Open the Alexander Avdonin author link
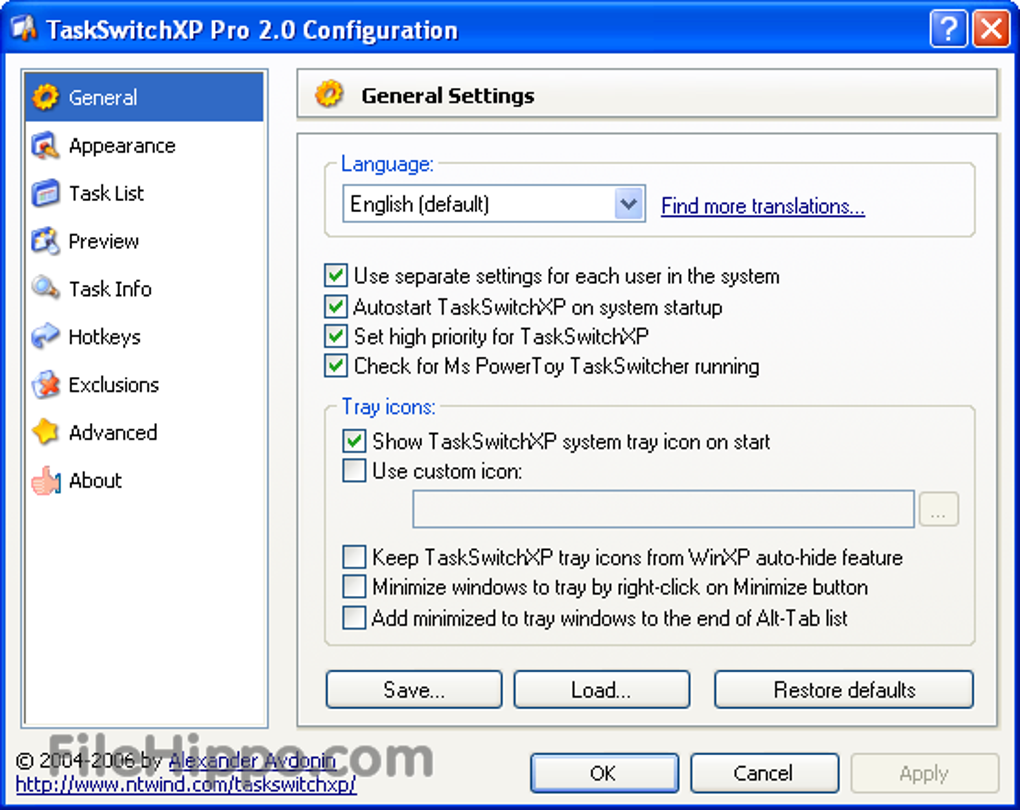This screenshot has width=1020, height=810. 252,760
